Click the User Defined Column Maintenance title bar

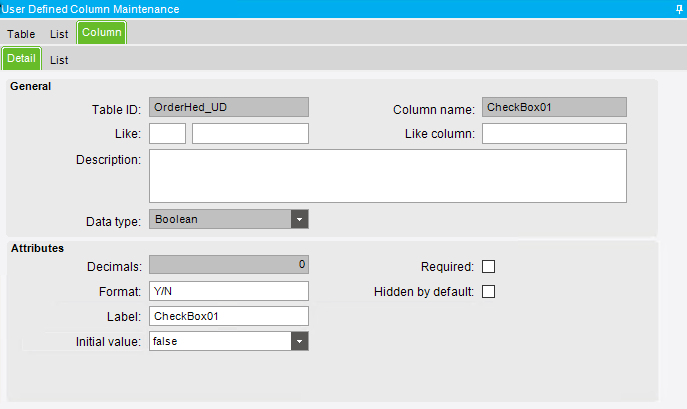pos(300,9)
